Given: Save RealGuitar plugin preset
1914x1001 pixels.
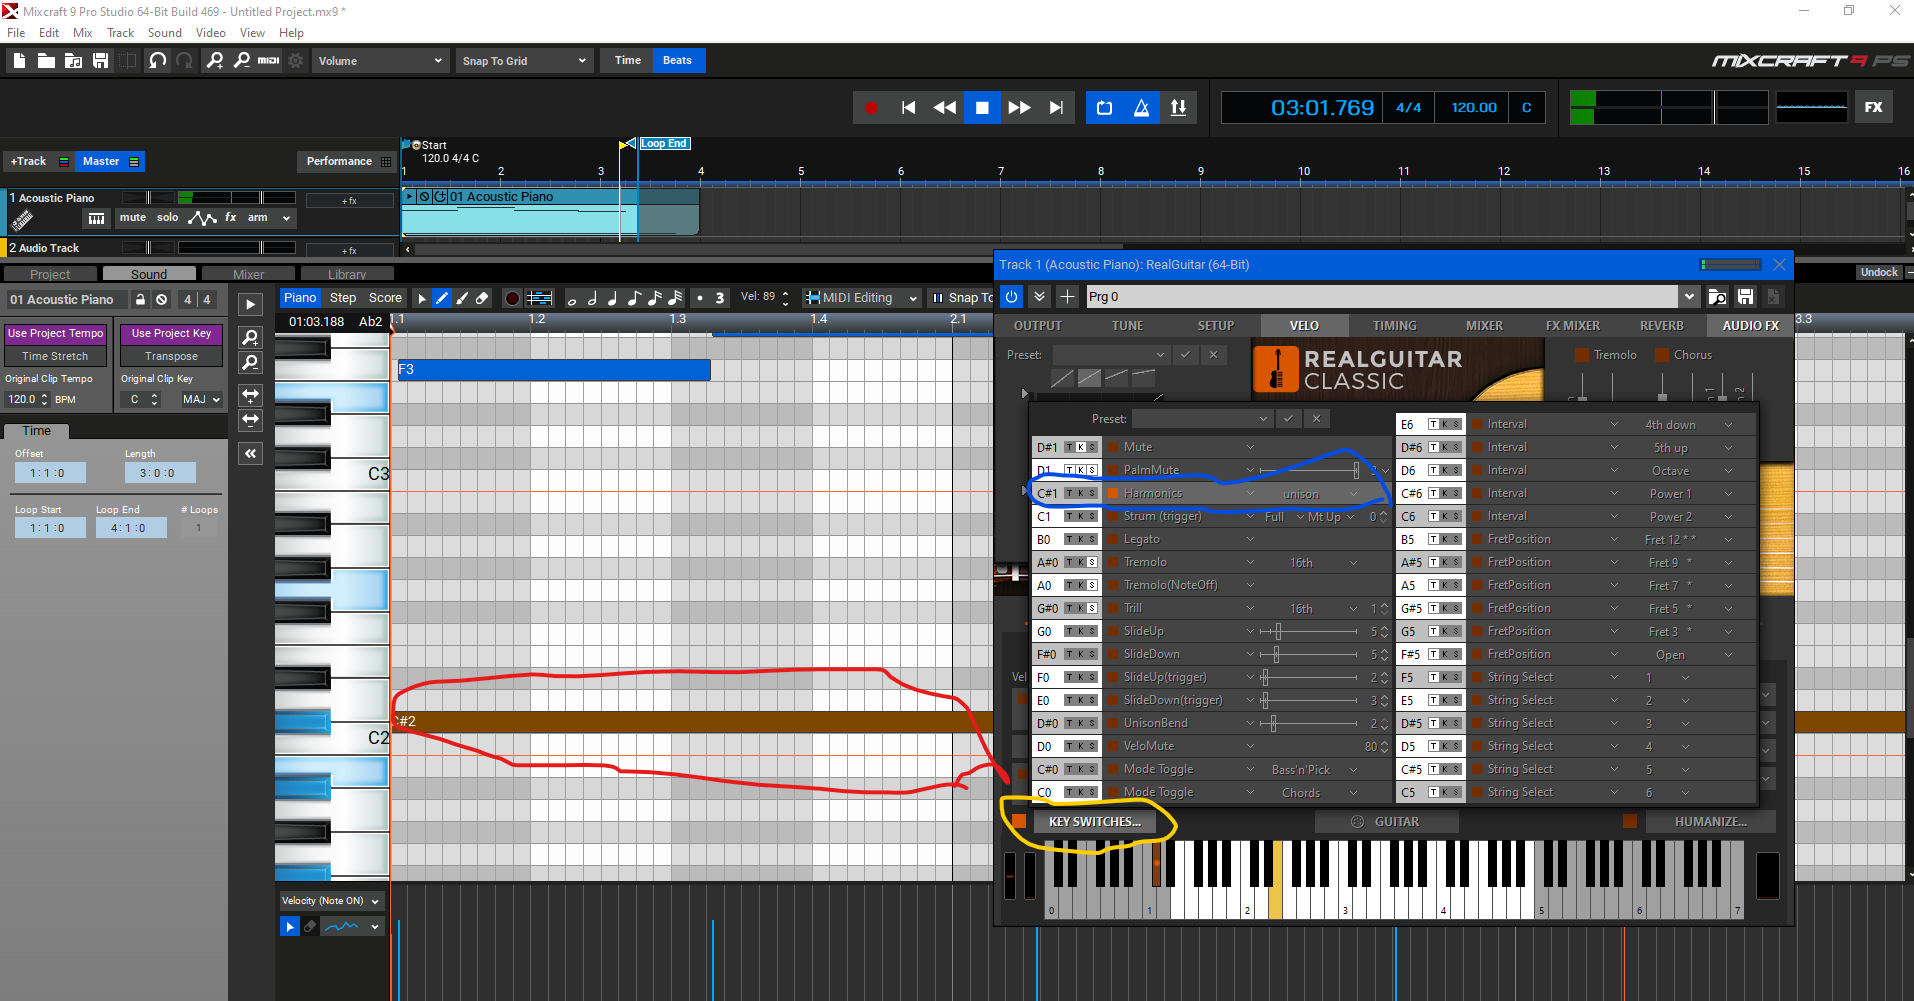Looking at the screenshot, I should 1745,296.
